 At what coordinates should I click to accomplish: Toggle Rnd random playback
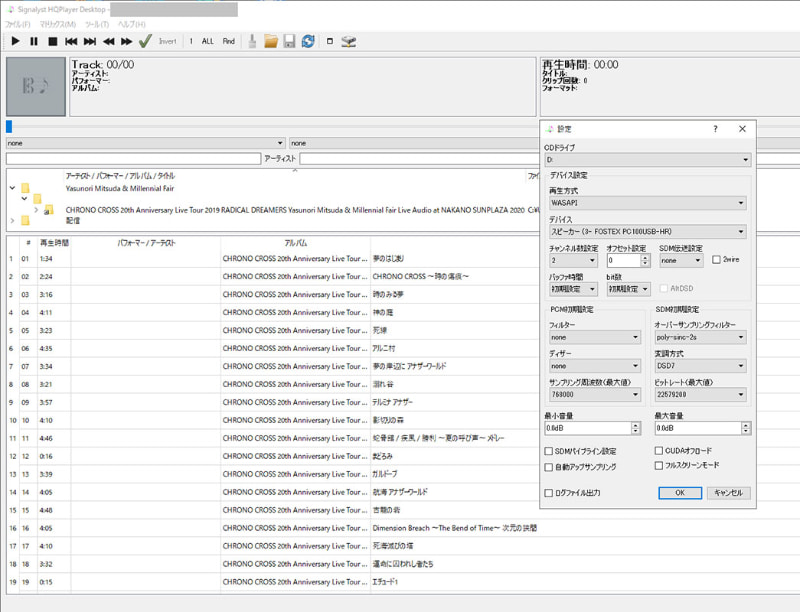229,41
